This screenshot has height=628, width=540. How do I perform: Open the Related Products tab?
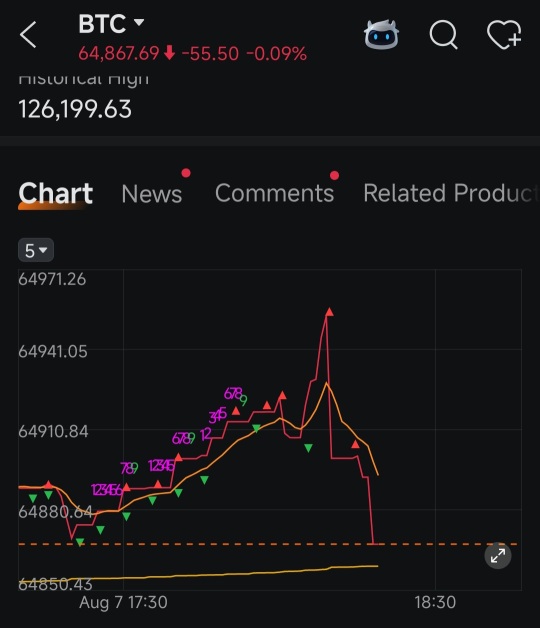pos(449,193)
